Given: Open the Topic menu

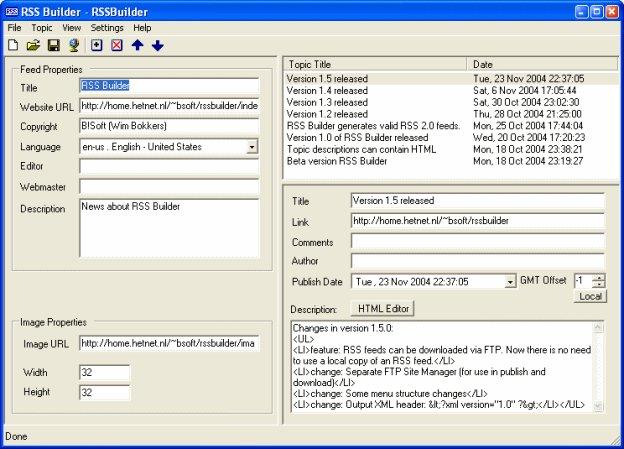Looking at the screenshot, I should click(41, 28).
